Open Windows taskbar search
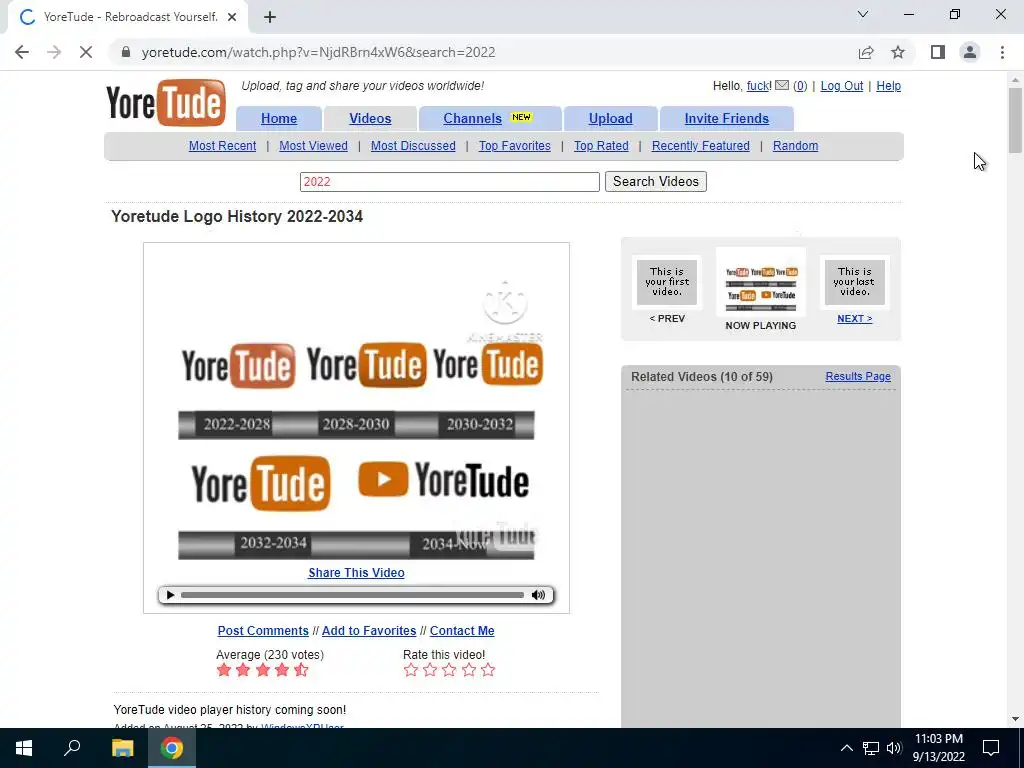Screen dimensions: 1024x768 pyautogui.click(x=72, y=748)
